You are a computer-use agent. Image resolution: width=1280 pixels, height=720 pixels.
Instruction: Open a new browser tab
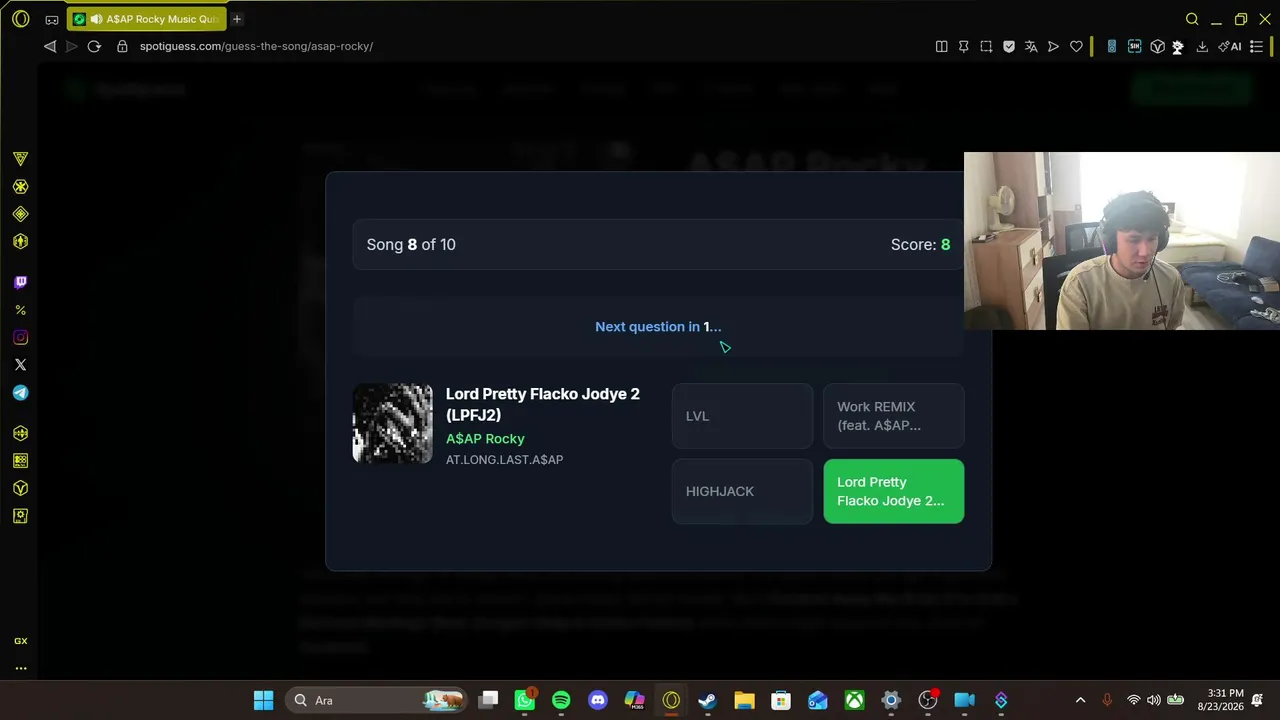(x=237, y=19)
